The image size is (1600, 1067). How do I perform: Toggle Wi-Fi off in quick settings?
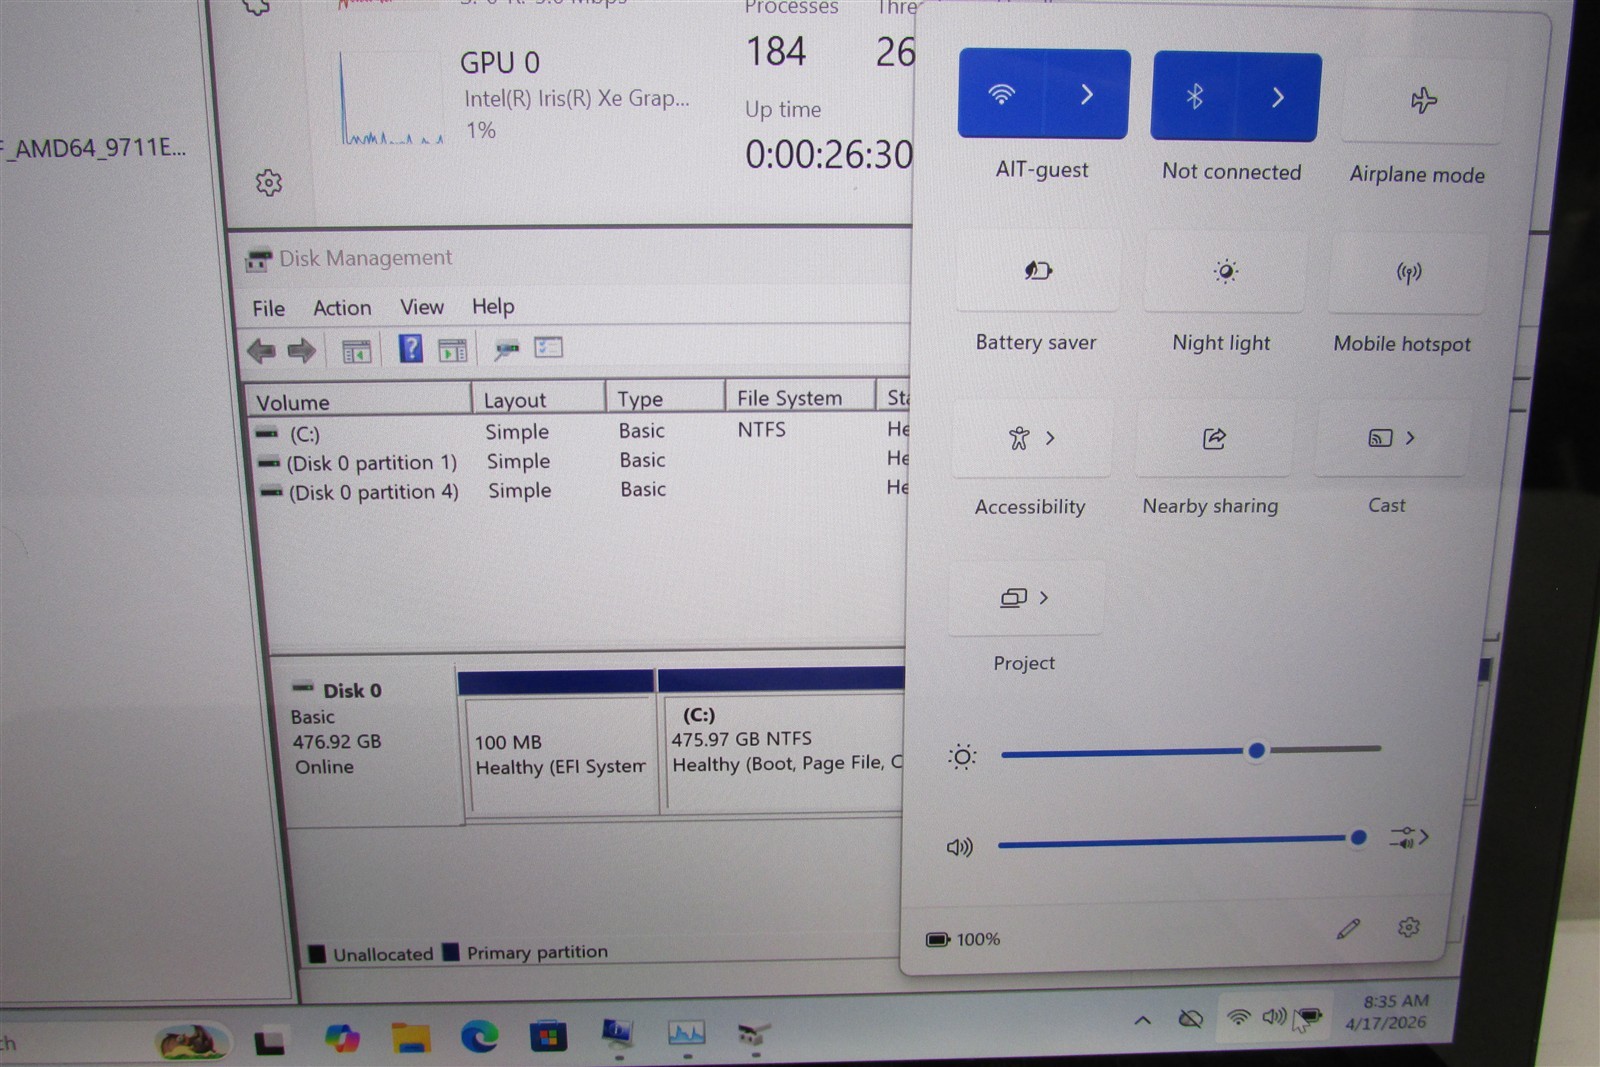(x=1001, y=94)
